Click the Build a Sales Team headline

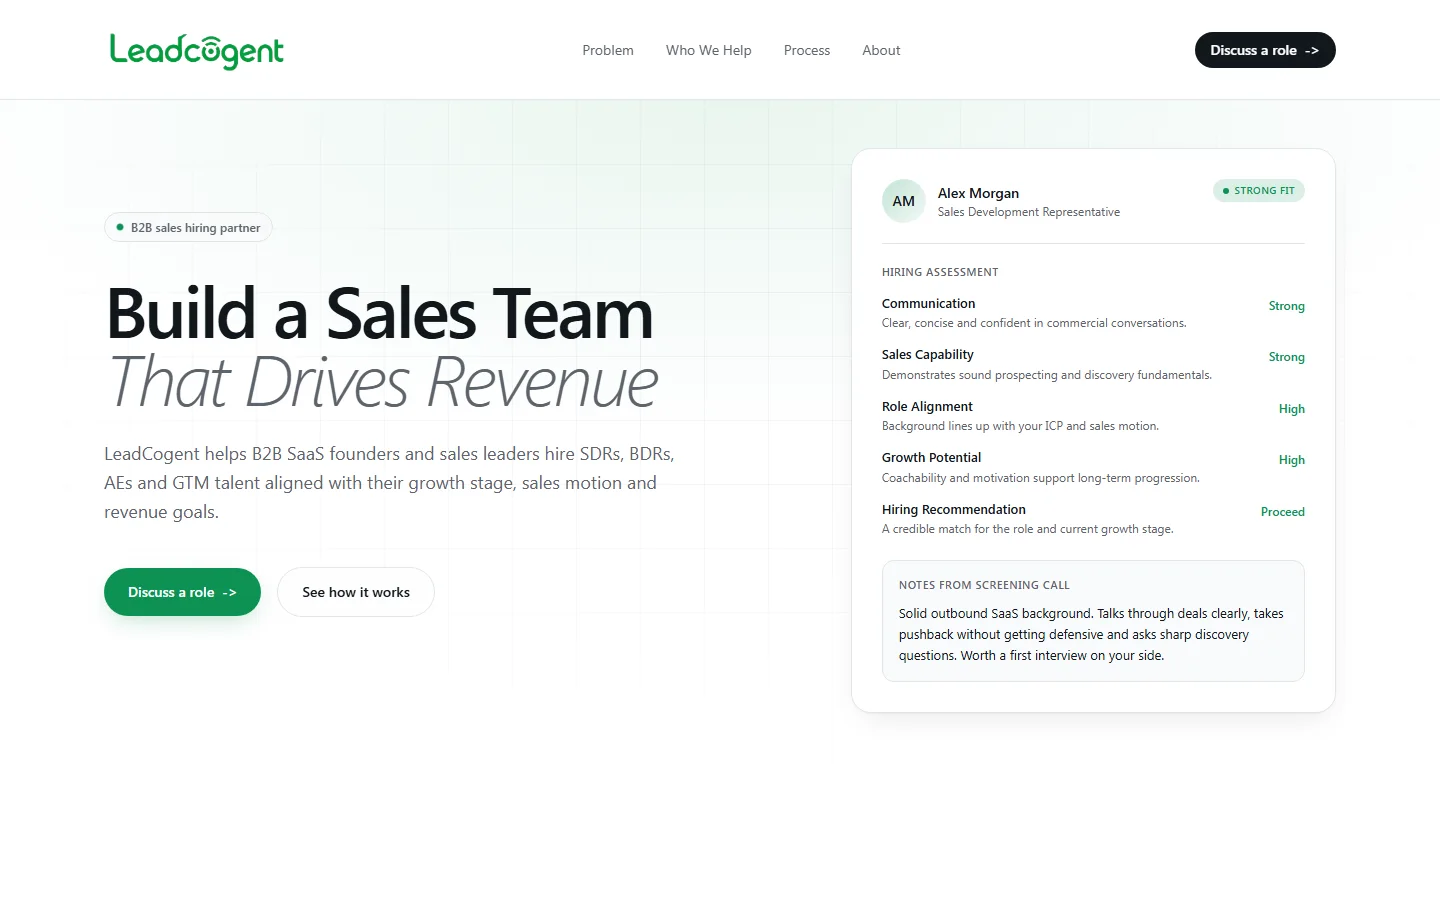tap(380, 314)
